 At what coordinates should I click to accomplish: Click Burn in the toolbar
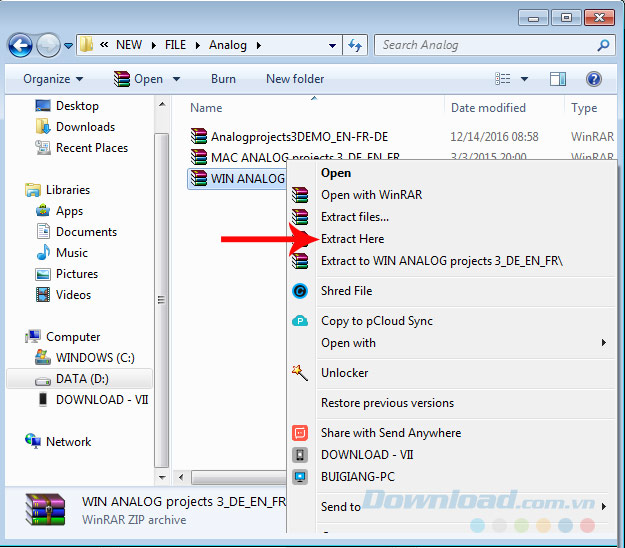coord(223,79)
